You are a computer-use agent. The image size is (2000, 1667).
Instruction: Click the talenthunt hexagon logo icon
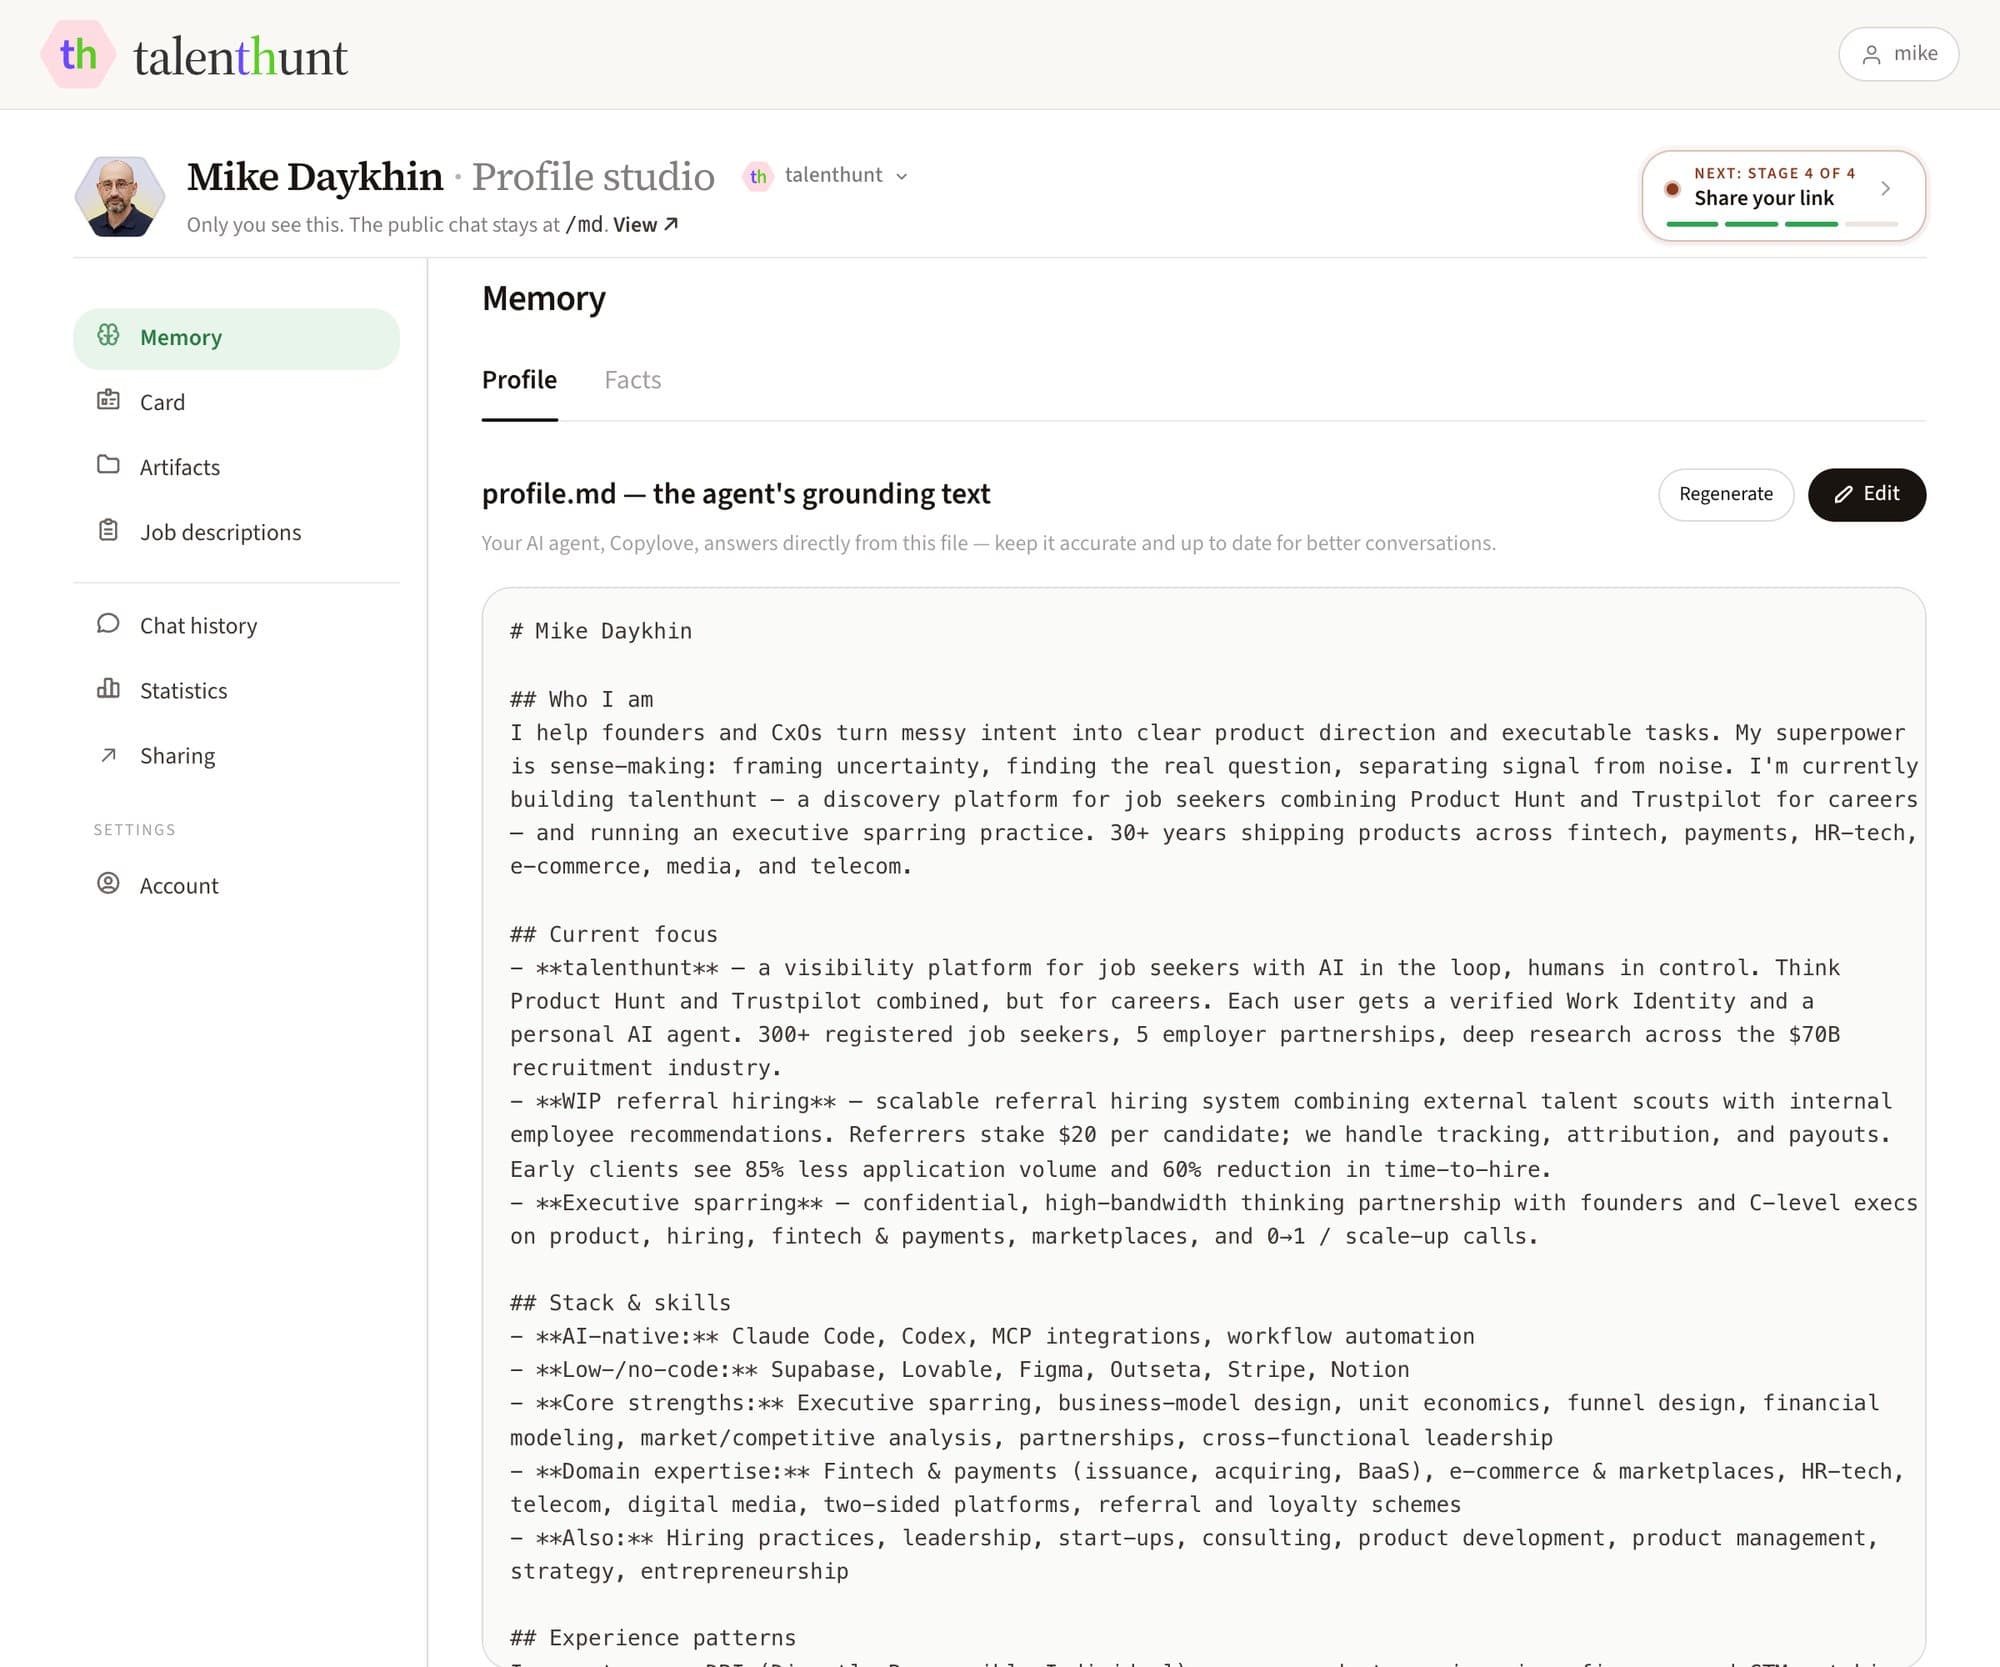pyautogui.click(x=78, y=54)
